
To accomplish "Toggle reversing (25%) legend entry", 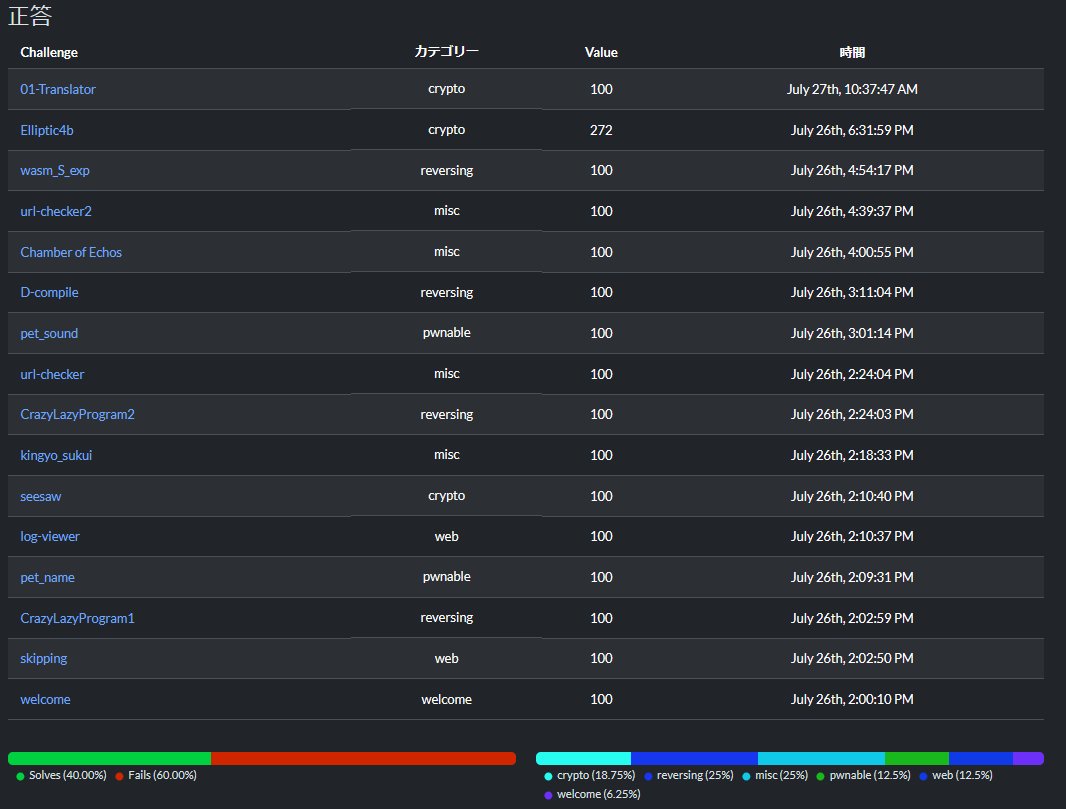I will [689, 776].
